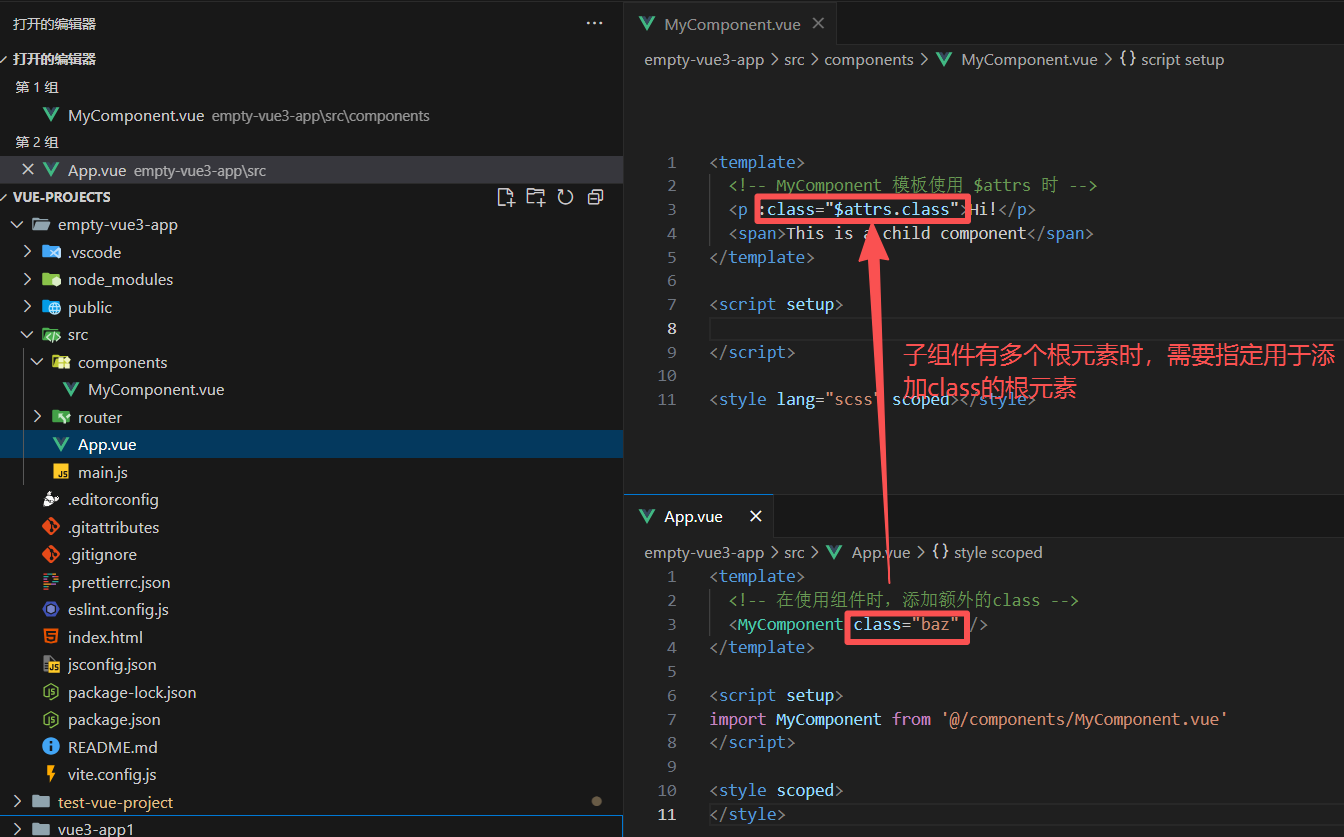Collapse the empty-vue3-app folder

[x=16, y=225]
